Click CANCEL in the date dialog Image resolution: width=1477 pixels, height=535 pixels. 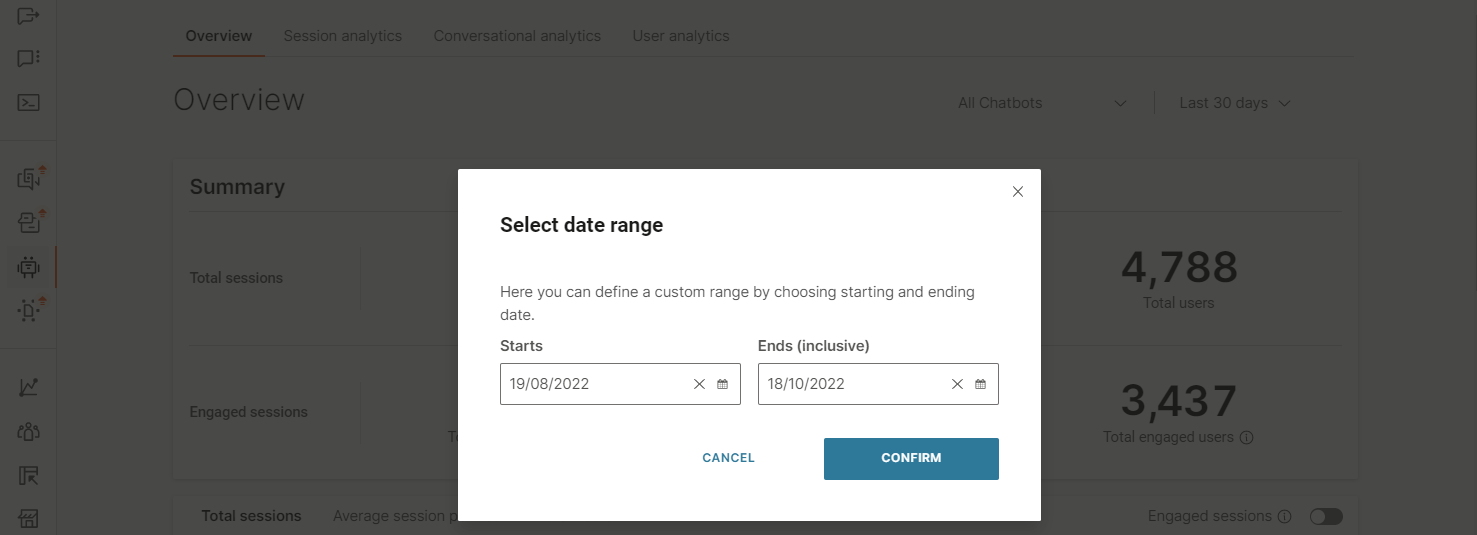click(728, 458)
